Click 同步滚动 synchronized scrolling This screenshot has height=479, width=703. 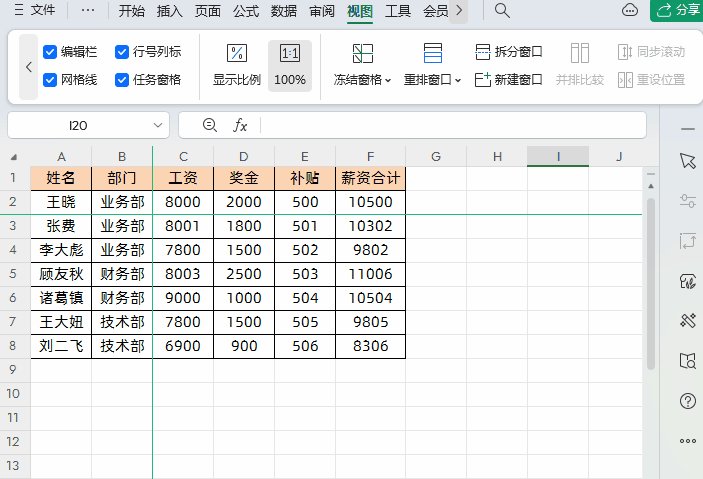coord(651,52)
